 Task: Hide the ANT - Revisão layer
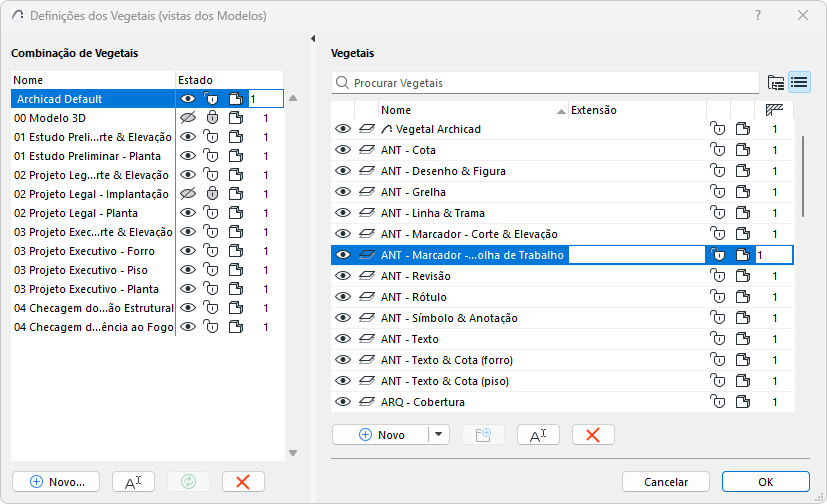click(x=343, y=276)
